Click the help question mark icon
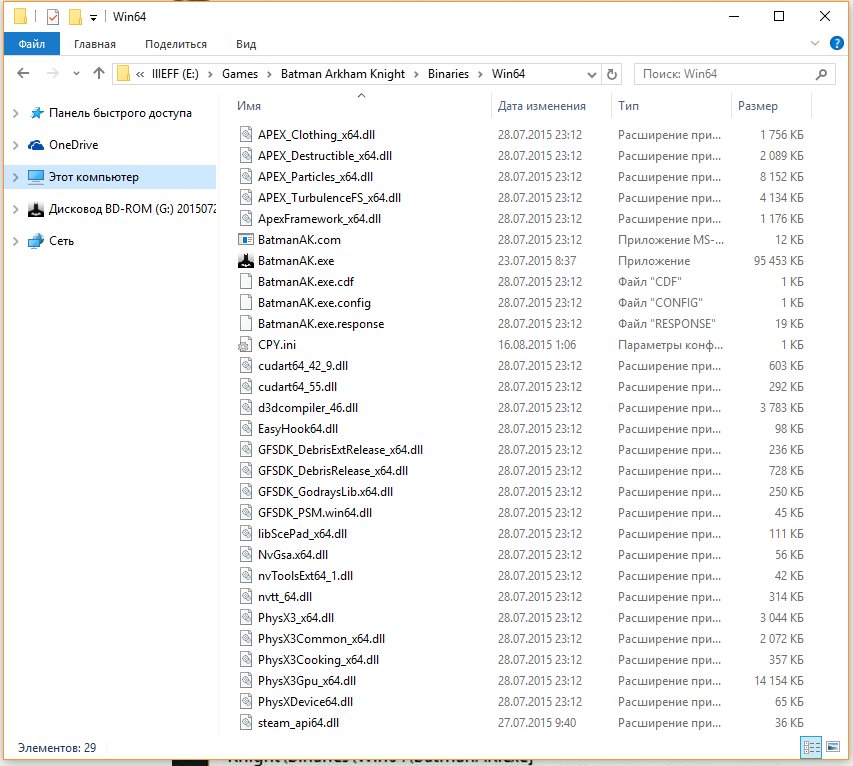The image size is (853, 766). 837,44
